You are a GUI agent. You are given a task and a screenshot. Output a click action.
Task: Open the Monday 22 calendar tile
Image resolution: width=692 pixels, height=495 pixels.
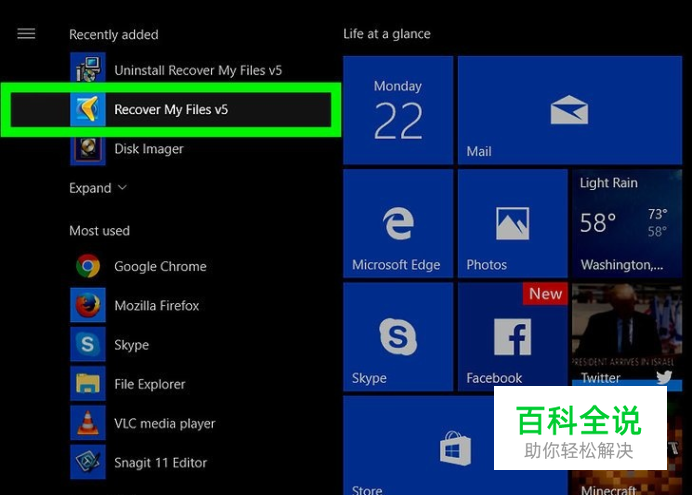[x=398, y=110]
